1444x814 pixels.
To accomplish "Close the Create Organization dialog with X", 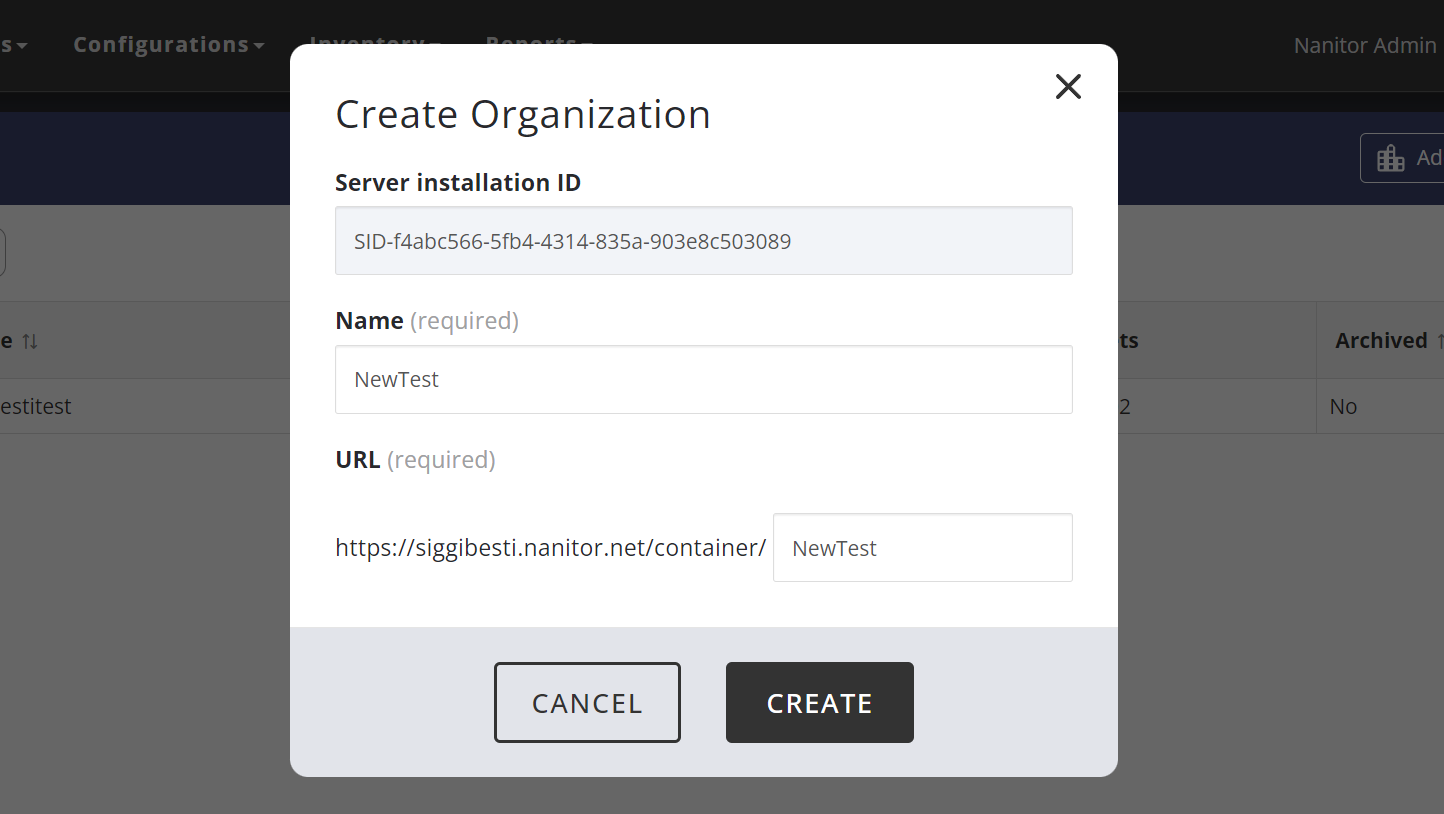I will (x=1068, y=87).
